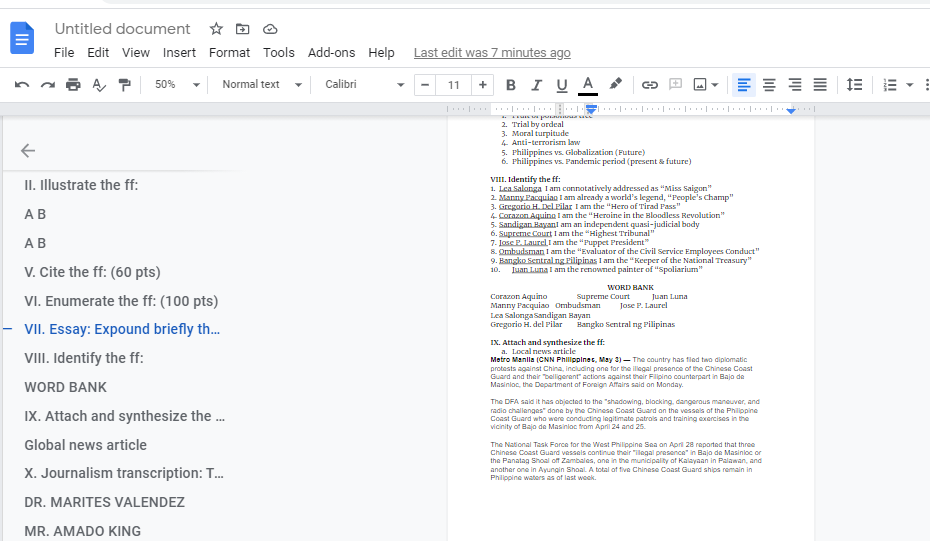
Task: Go to VIII. Identify the ff outline heading
Action: click(84, 358)
